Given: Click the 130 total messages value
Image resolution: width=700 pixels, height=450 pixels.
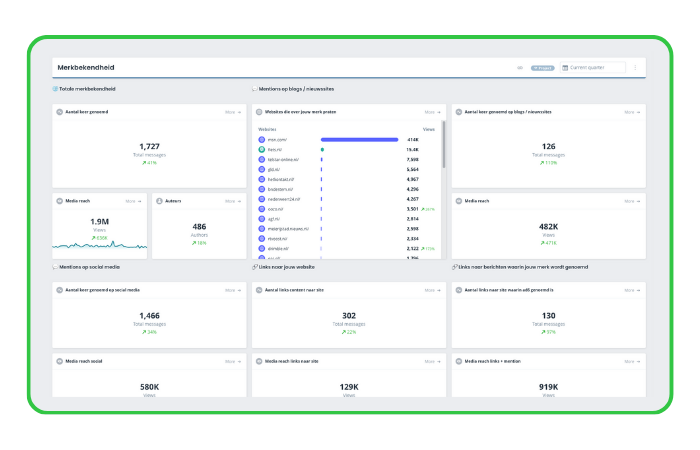Looking at the screenshot, I should (548, 316).
